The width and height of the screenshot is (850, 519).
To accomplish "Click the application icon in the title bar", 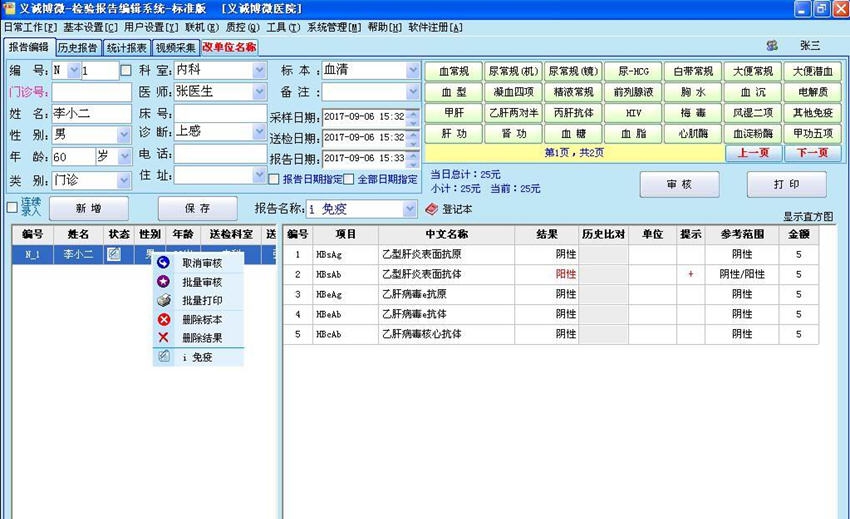I will click(x=9, y=8).
